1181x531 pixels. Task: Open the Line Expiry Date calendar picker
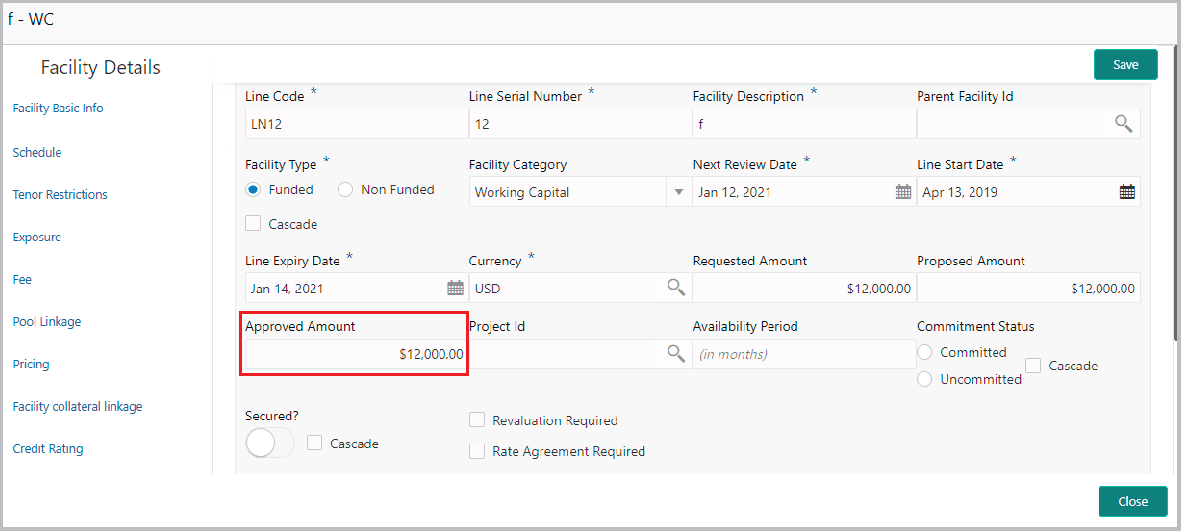coord(455,288)
